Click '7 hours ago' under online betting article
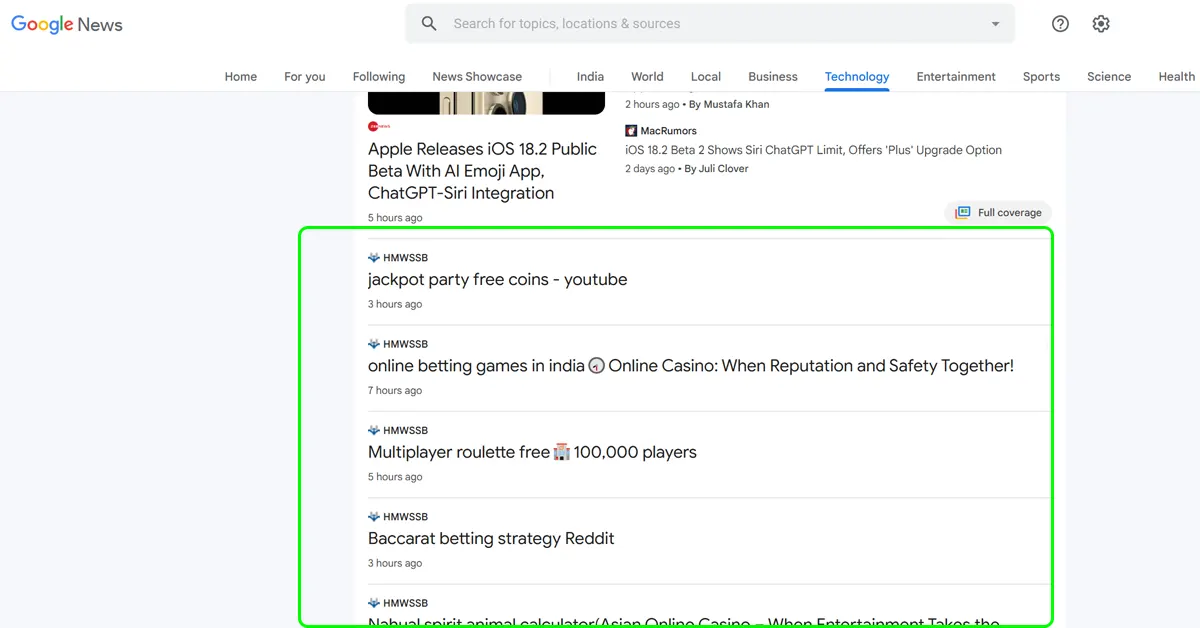This screenshot has width=1200, height=628. tap(395, 391)
